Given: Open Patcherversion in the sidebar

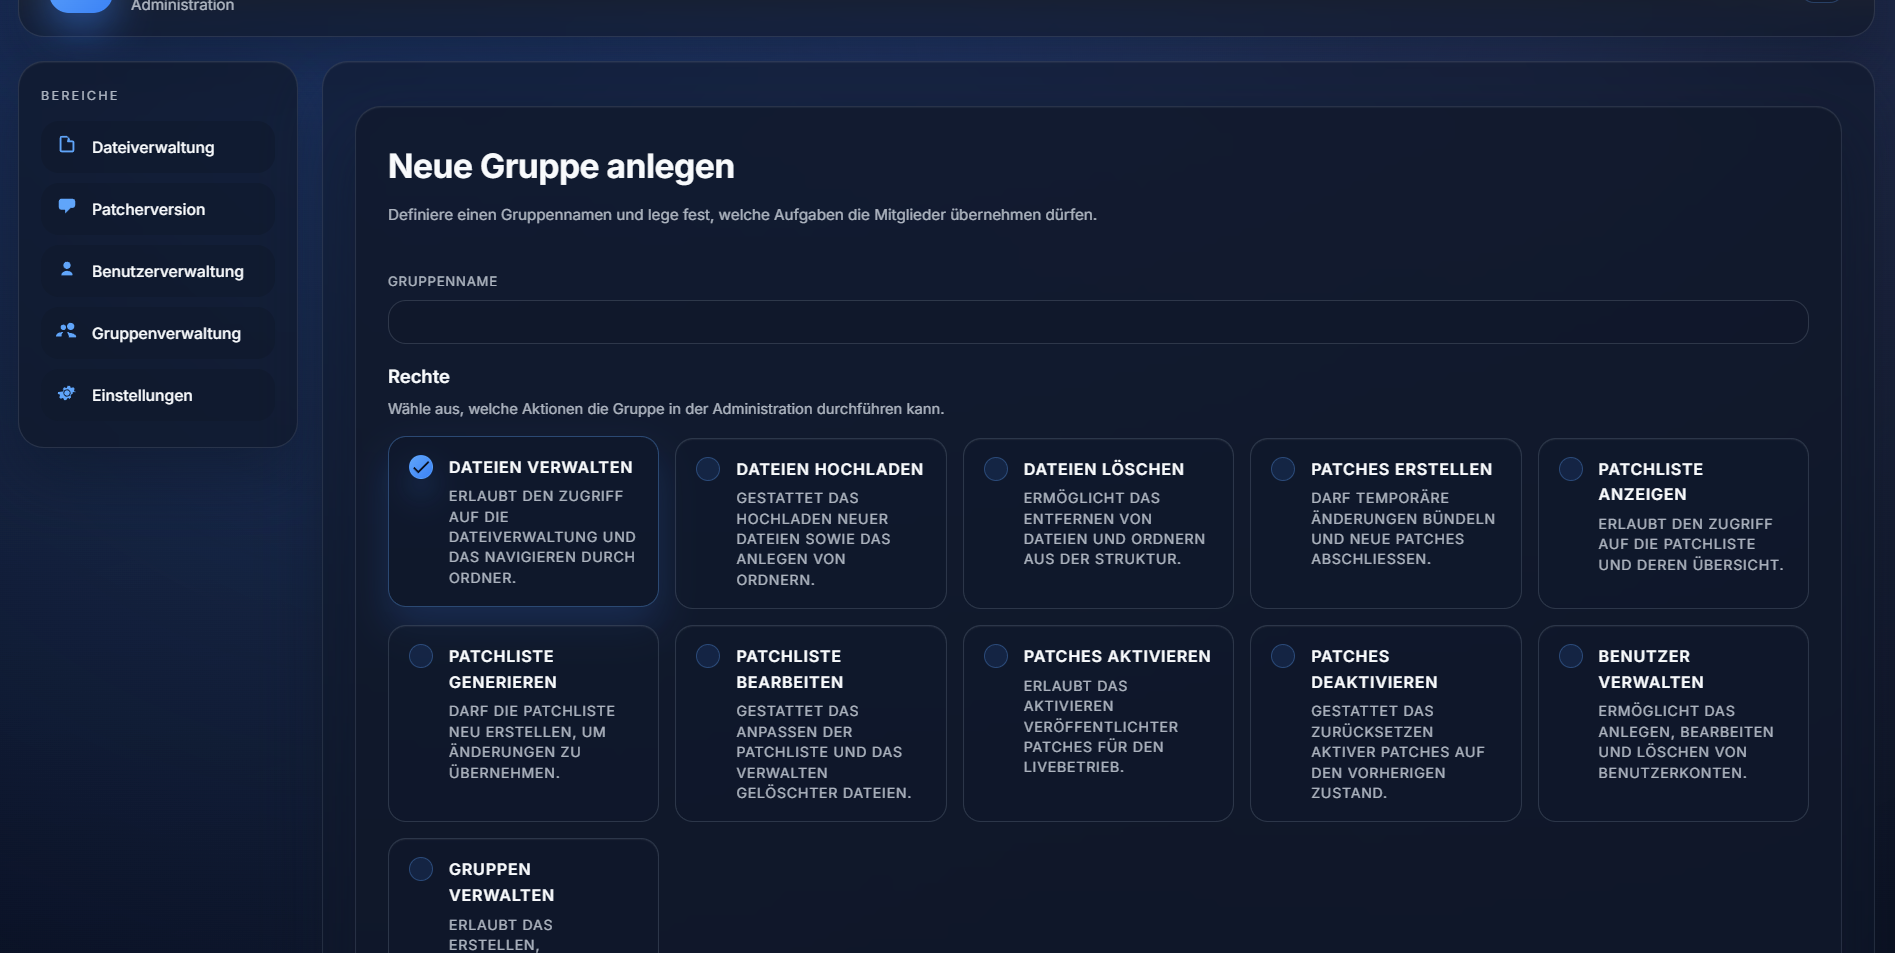Looking at the screenshot, I should coord(158,209).
